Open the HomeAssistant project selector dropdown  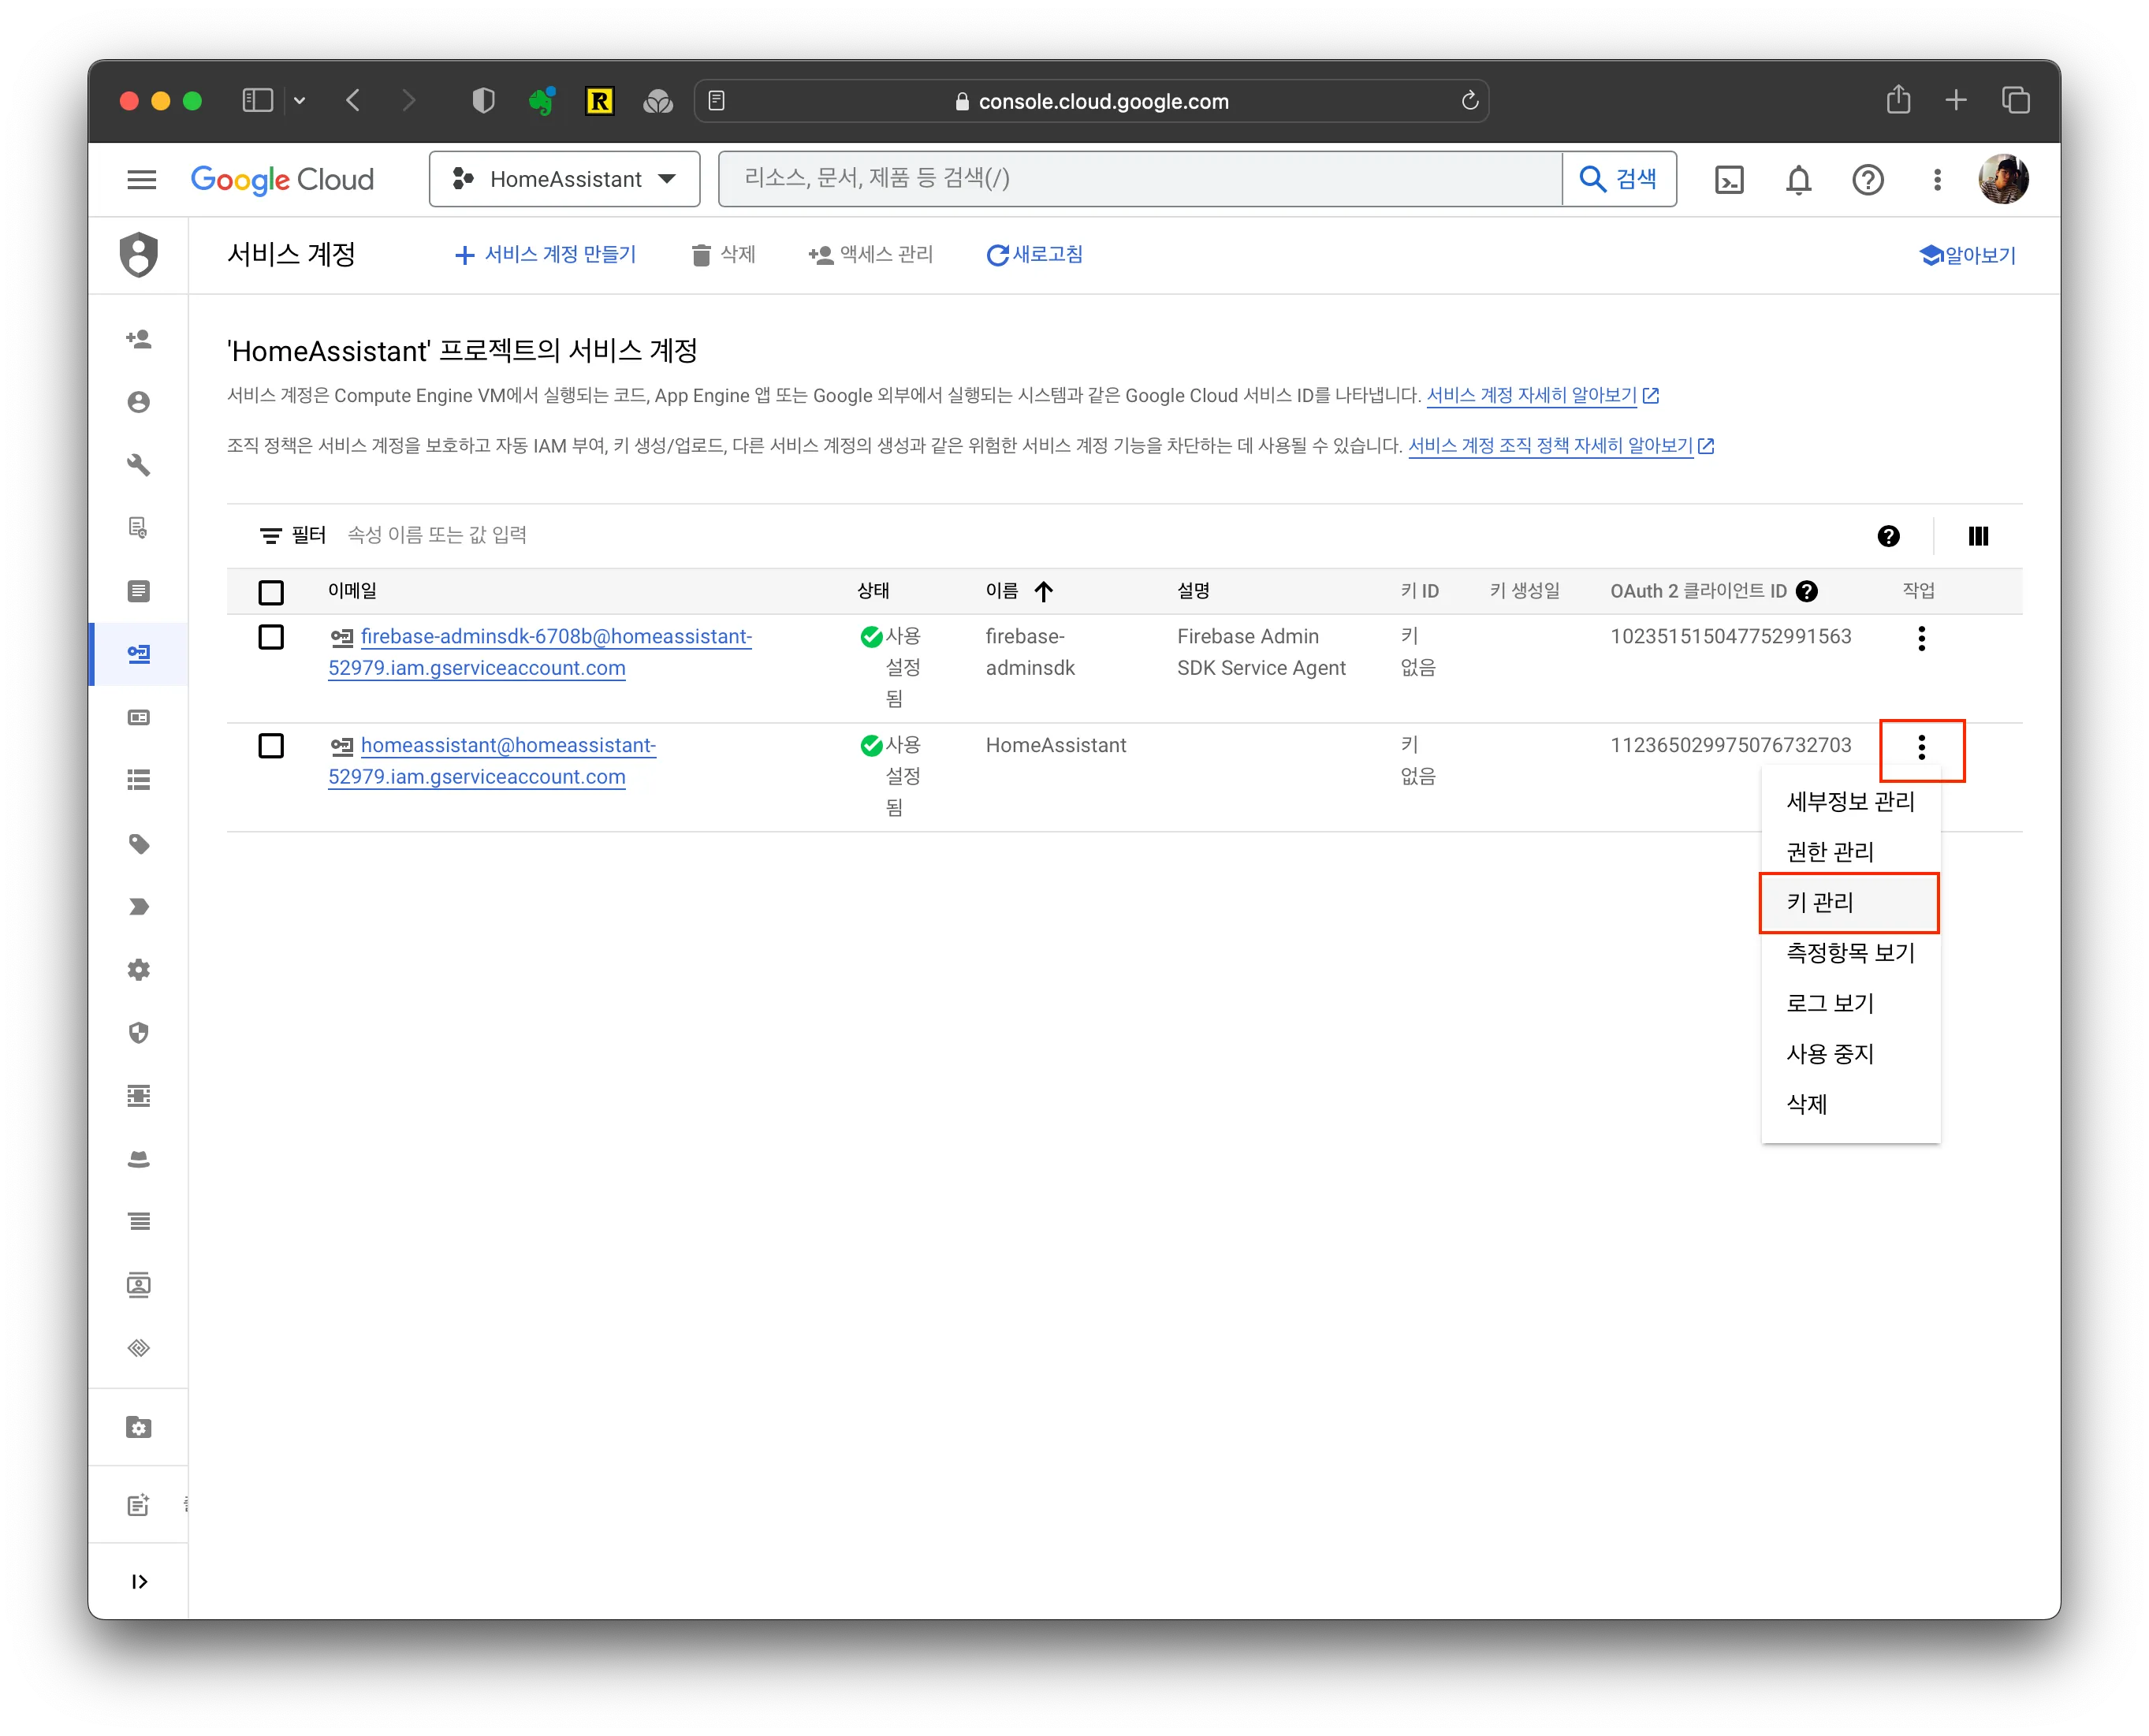[x=564, y=179]
